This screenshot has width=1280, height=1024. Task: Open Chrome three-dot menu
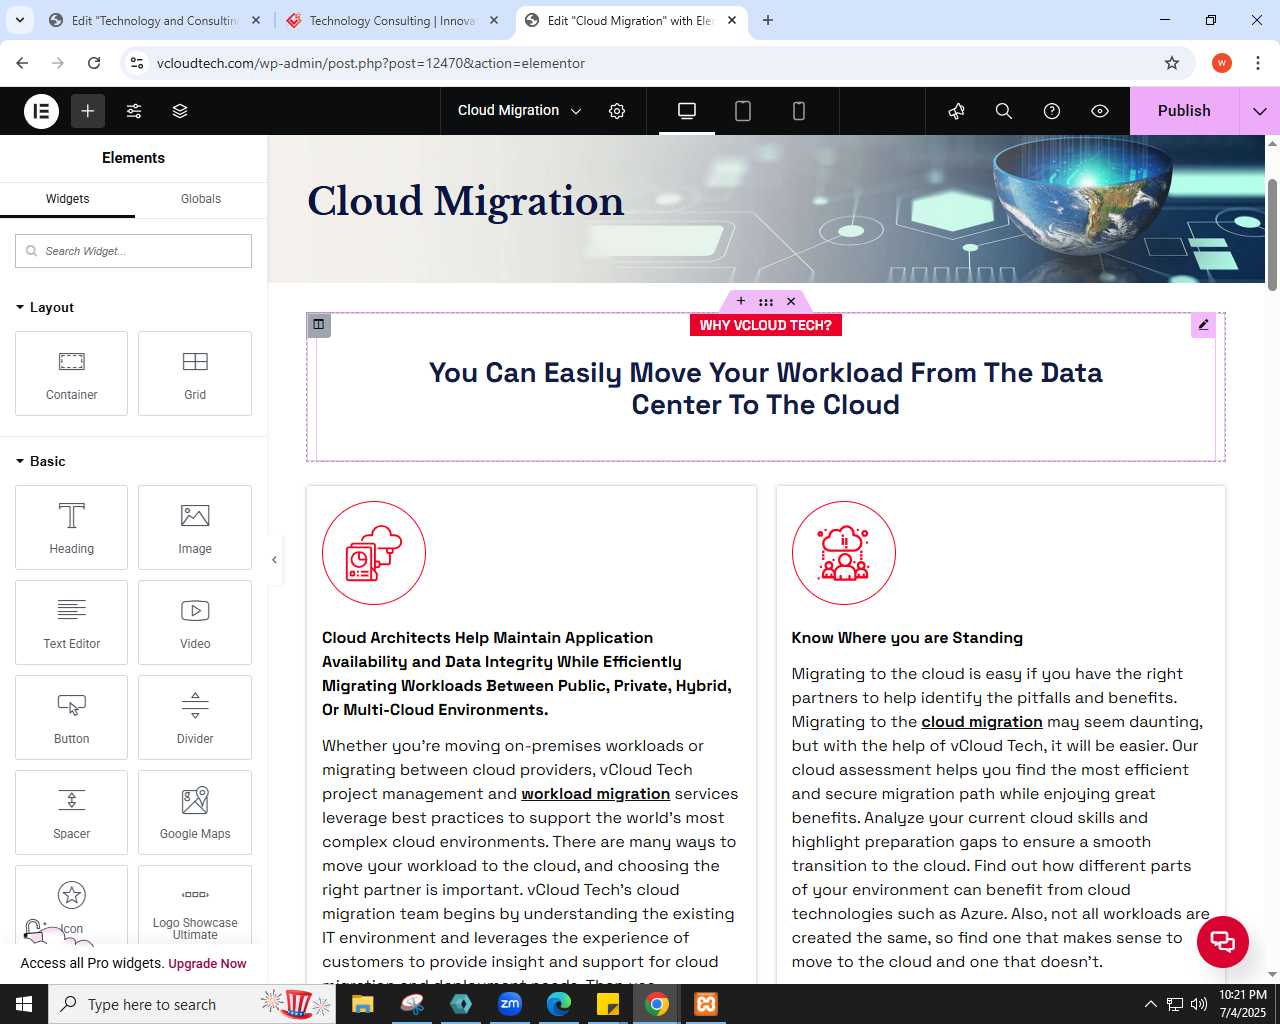click(x=1257, y=63)
